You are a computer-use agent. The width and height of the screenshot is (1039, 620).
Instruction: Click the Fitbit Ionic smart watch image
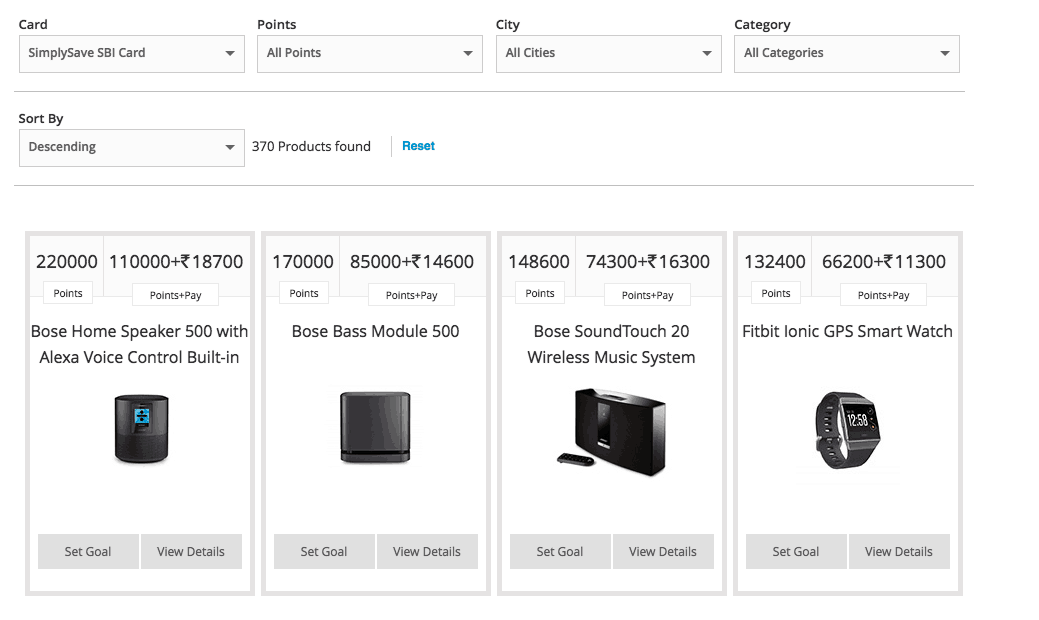pos(847,428)
